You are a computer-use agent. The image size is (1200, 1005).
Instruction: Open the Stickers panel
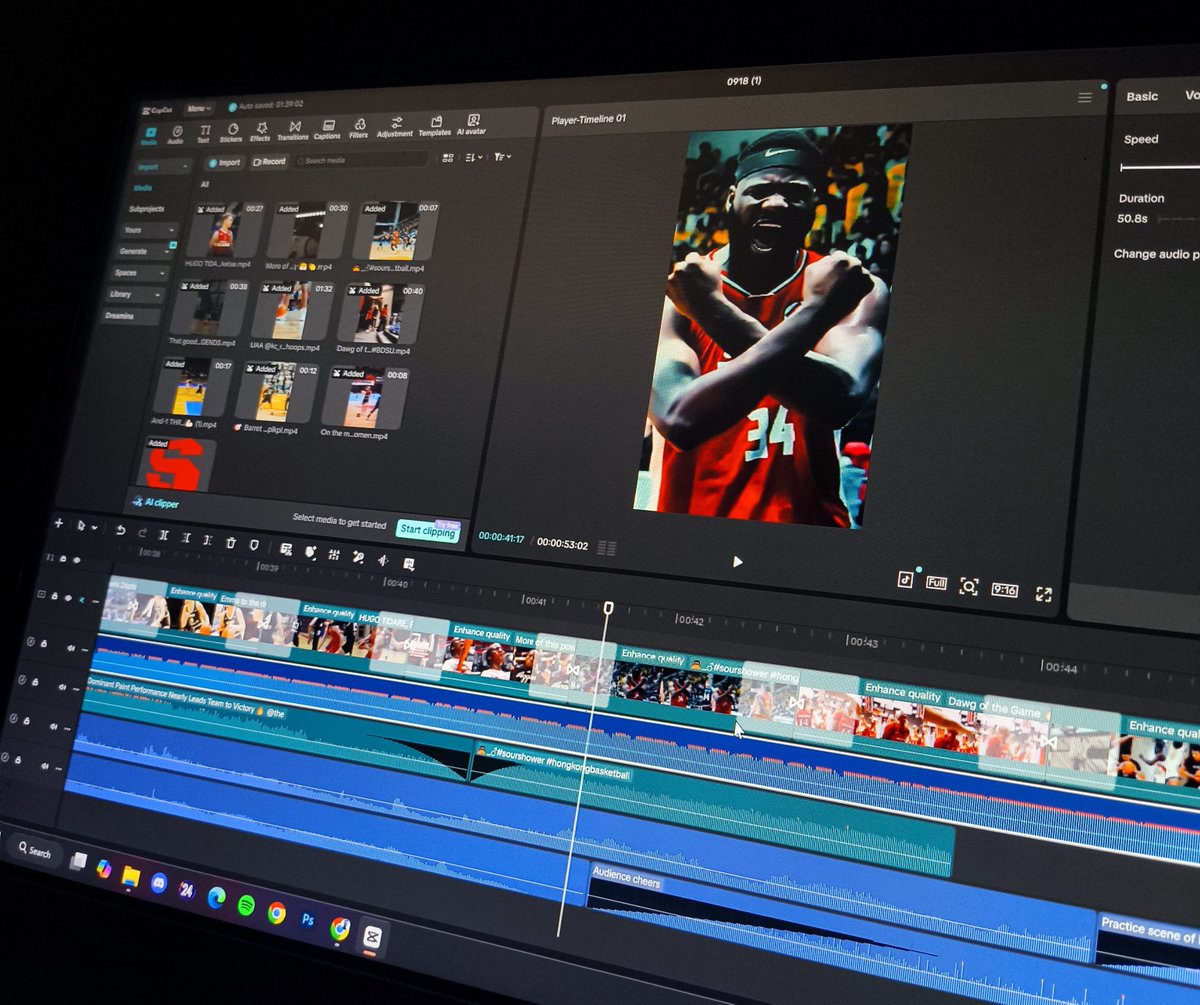coord(231,133)
